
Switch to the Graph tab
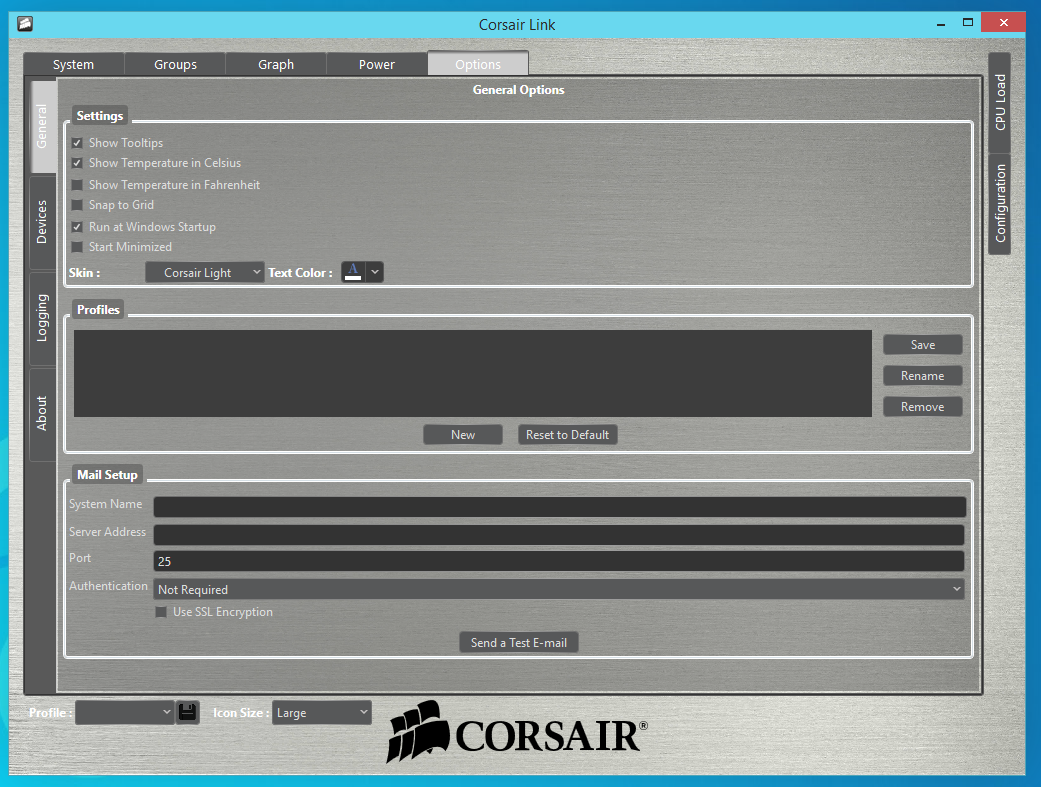point(276,64)
